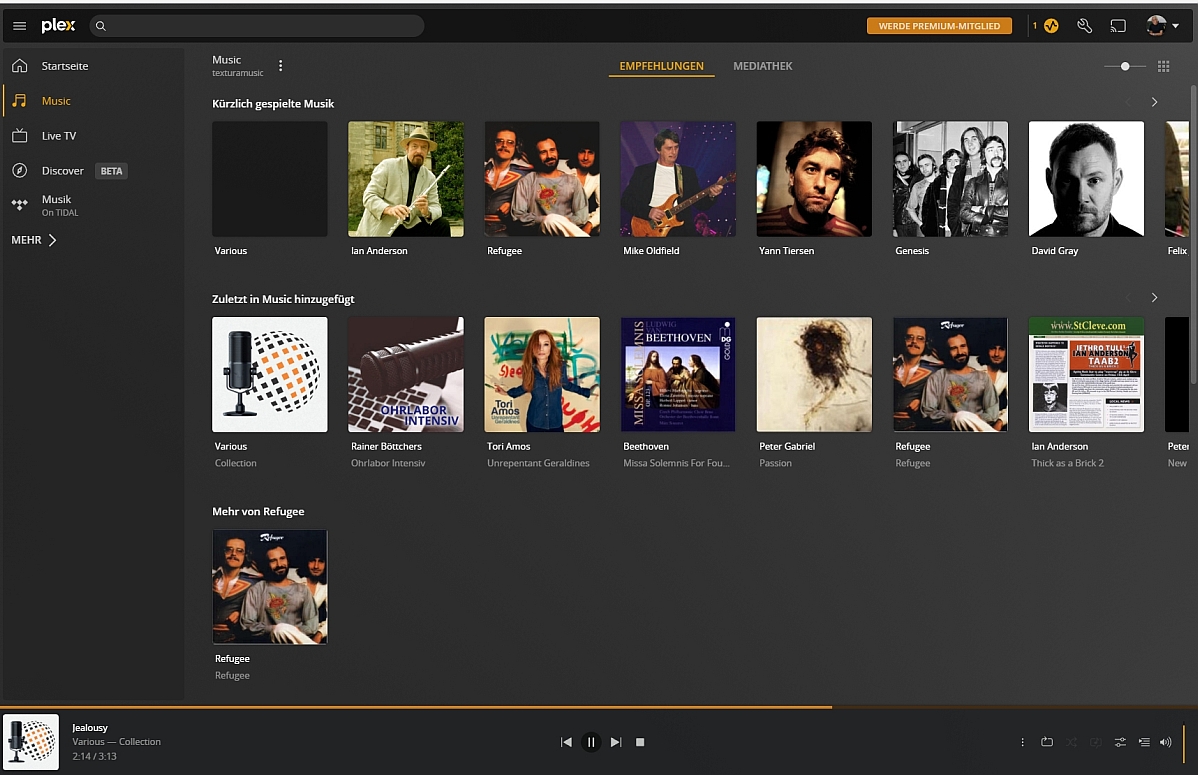Screen dimensions: 1198x775
Task: Adjust the thumbnail size slider
Action: (1125, 66)
